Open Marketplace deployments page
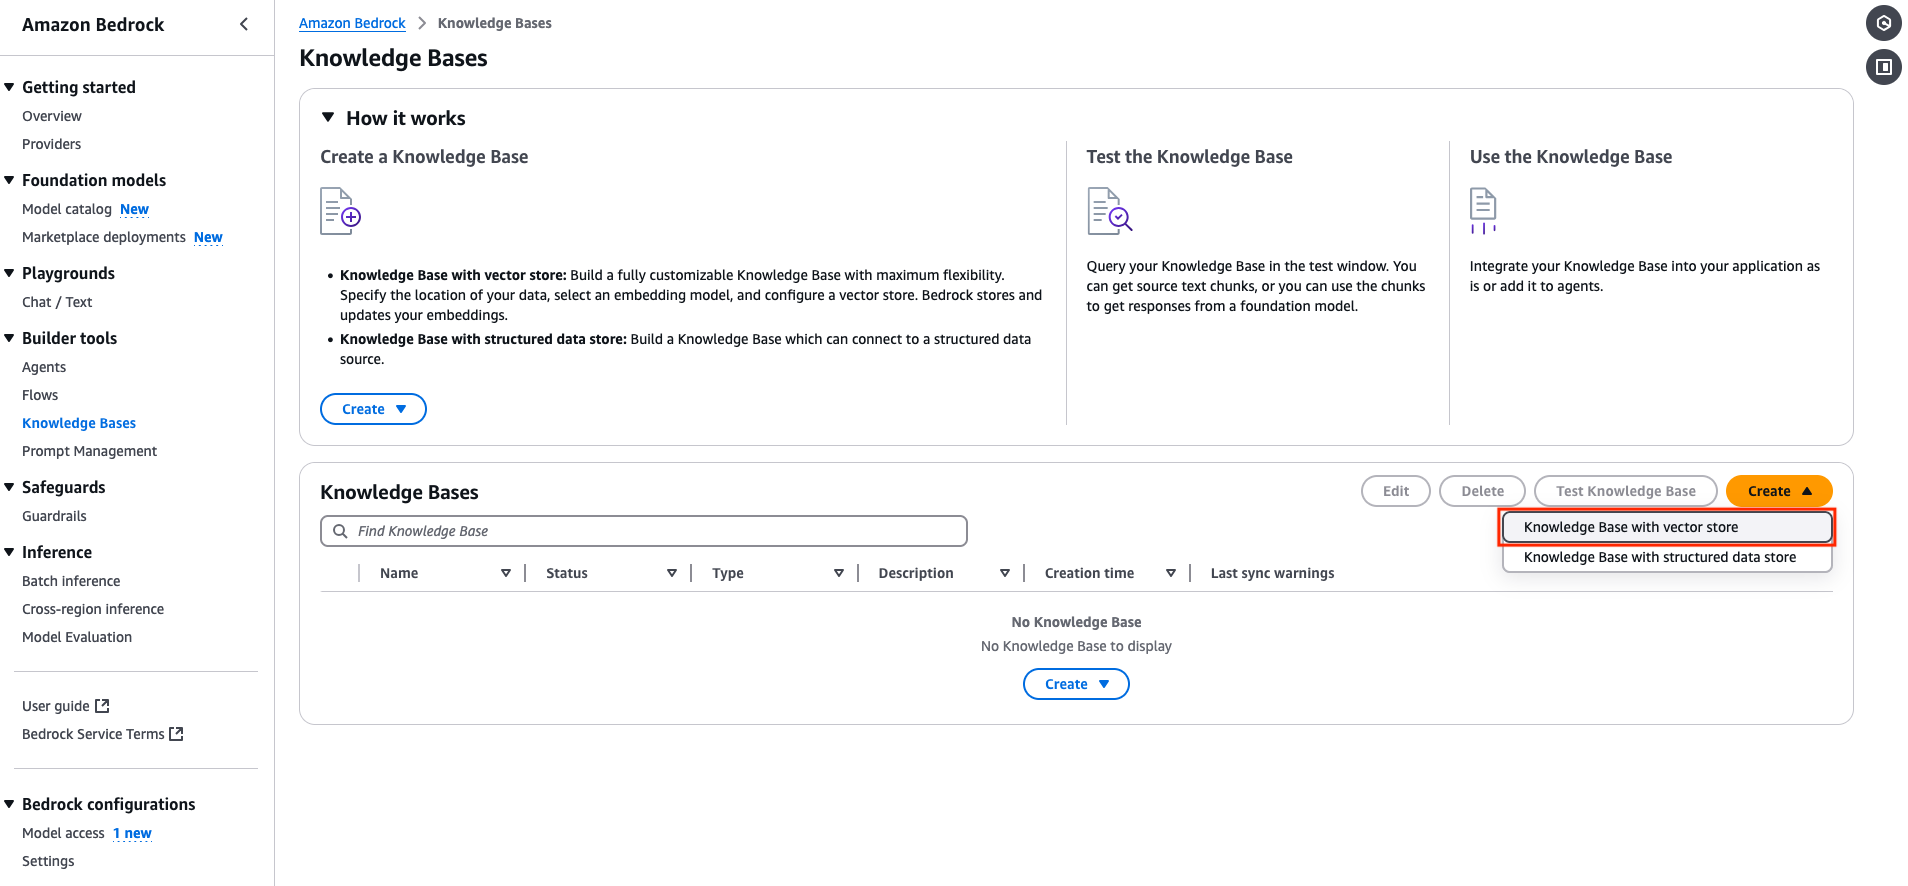Image resolution: width=1908 pixels, height=886 pixels. 104,237
